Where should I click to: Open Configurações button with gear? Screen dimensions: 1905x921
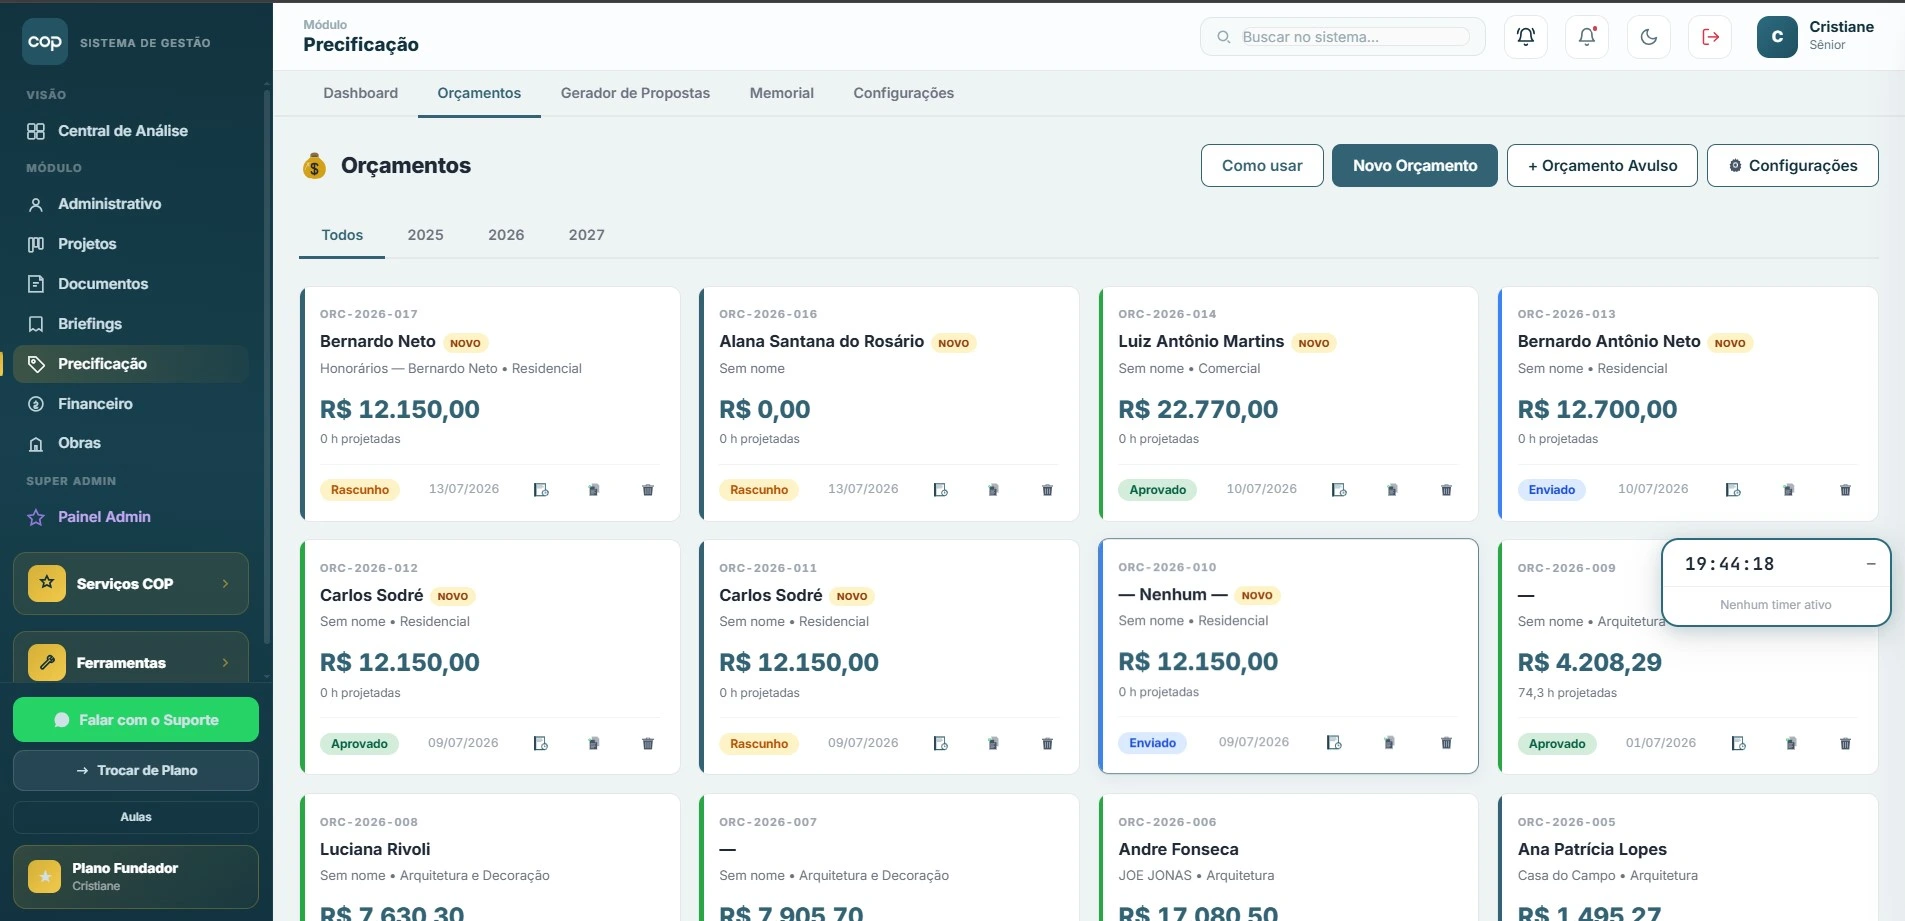tap(1793, 166)
